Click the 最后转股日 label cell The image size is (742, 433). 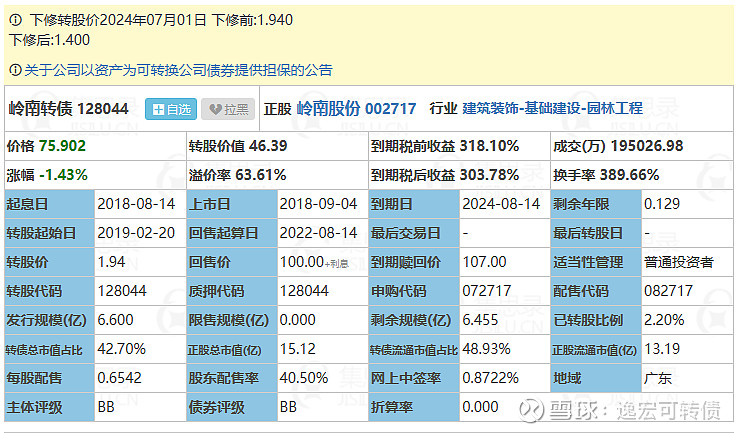tap(596, 233)
